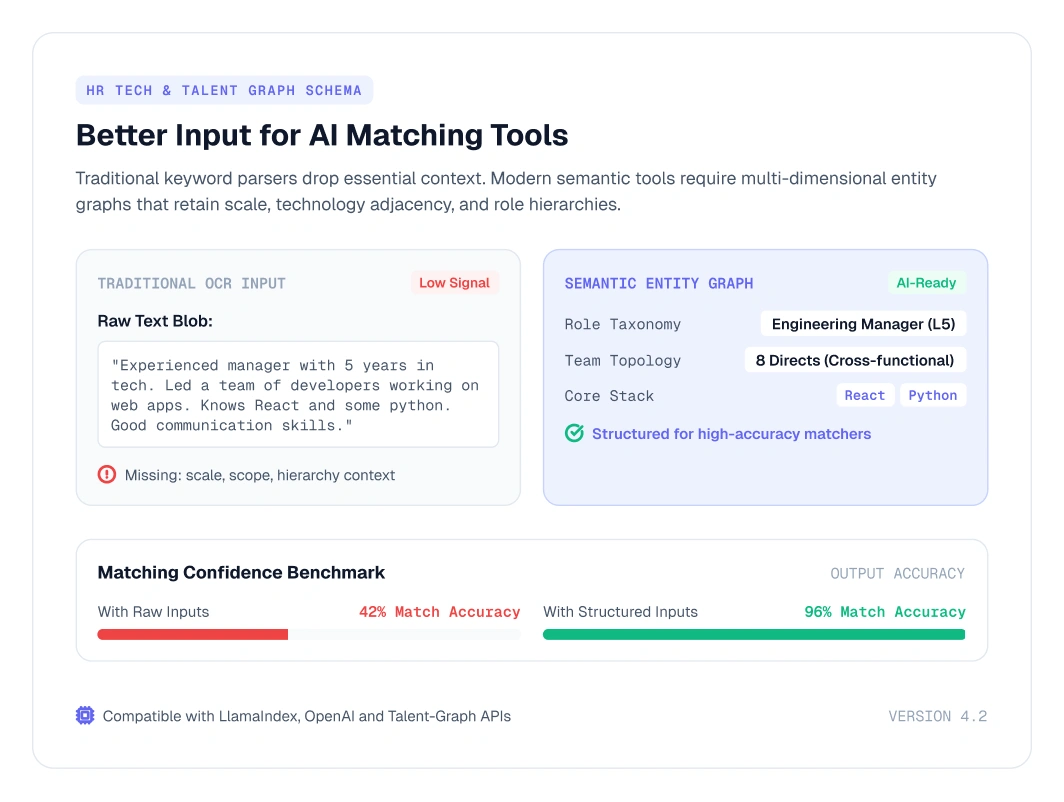Click Structured for high-accuracy matchers text
This screenshot has height=802, width=1064.
(x=731, y=434)
